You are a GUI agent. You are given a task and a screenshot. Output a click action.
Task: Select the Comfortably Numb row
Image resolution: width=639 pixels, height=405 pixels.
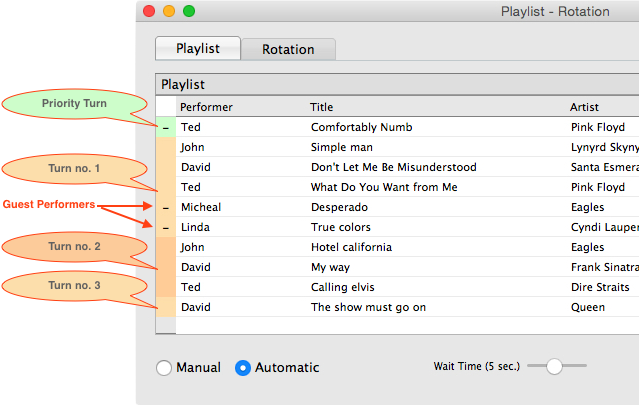pos(397,127)
